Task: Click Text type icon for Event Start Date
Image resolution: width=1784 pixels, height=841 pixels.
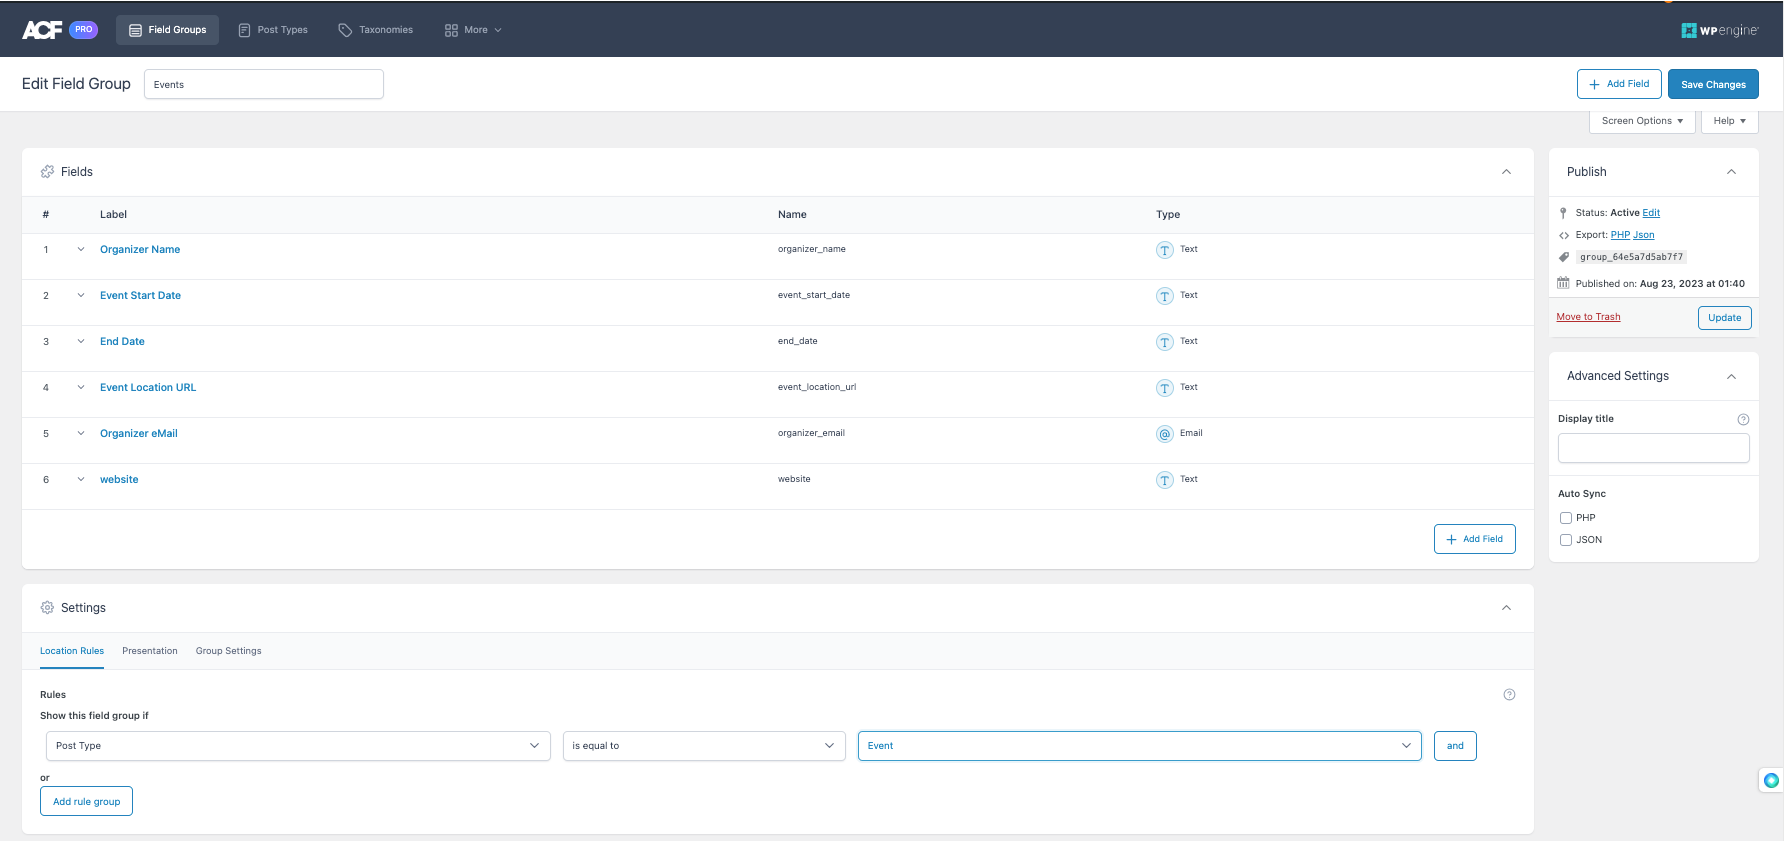Action: tap(1165, 296)
